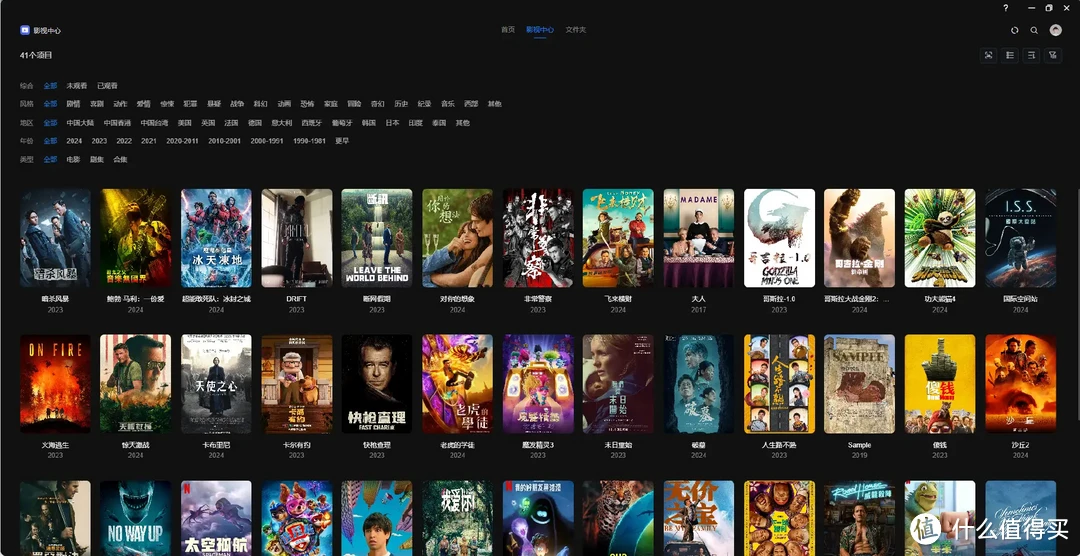This screenshot has width=1080, height=556.
Task: Click the help question mark icon
Action: tap(1006, 8)
